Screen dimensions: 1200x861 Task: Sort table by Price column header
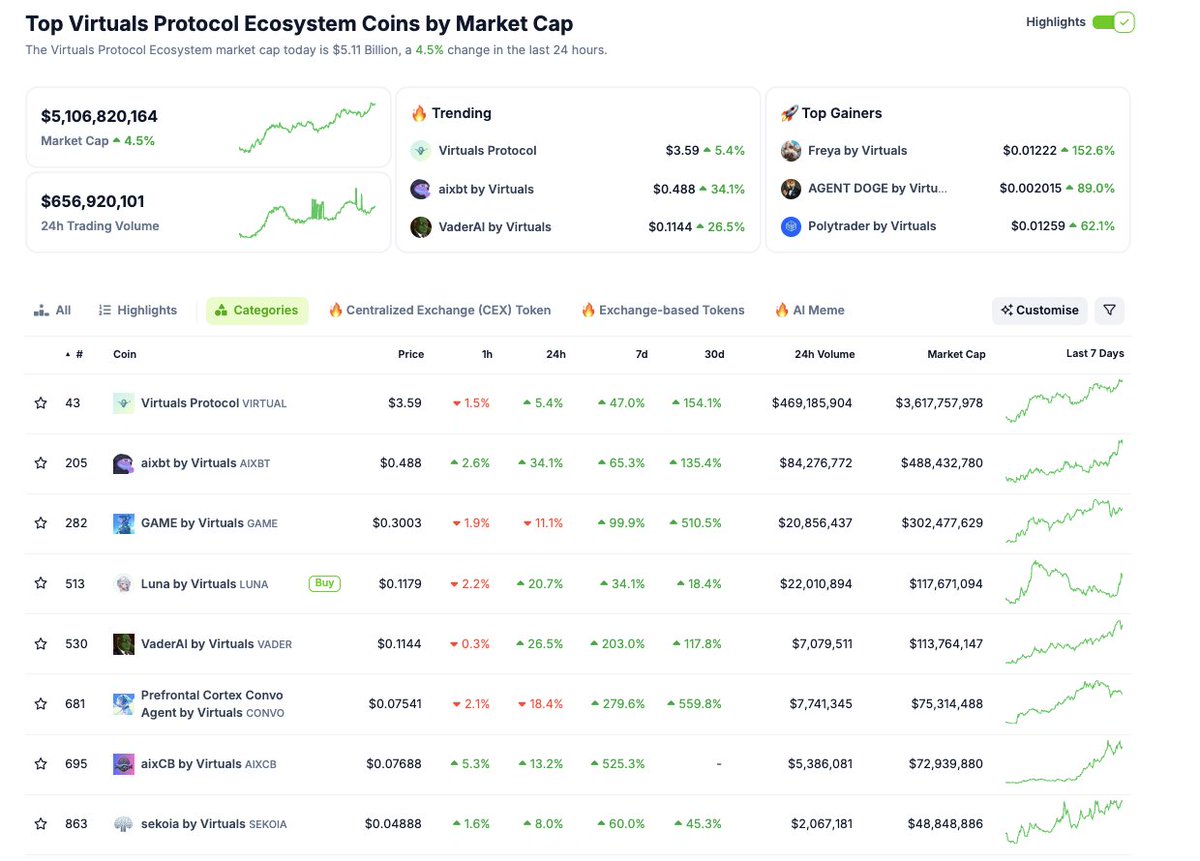(x=410, y=354)
